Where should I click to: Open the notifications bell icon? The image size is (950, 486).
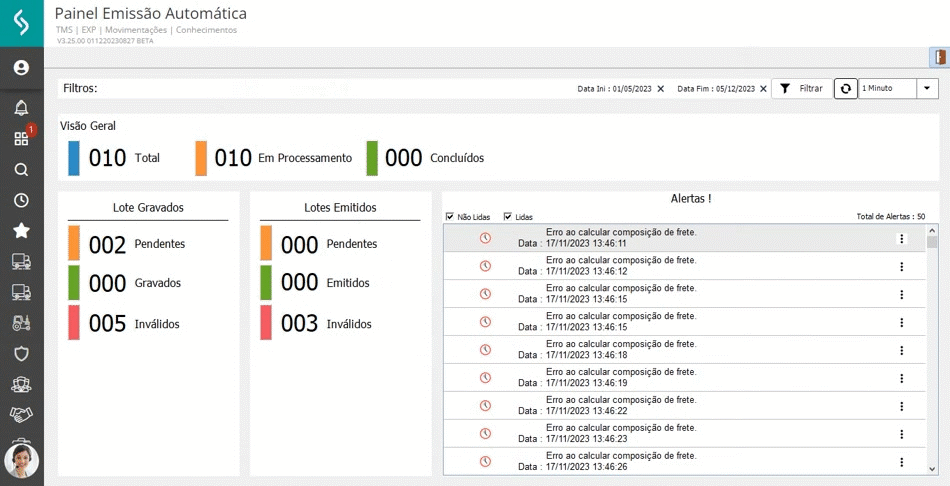pyautogui.click(x=21, y=108)
